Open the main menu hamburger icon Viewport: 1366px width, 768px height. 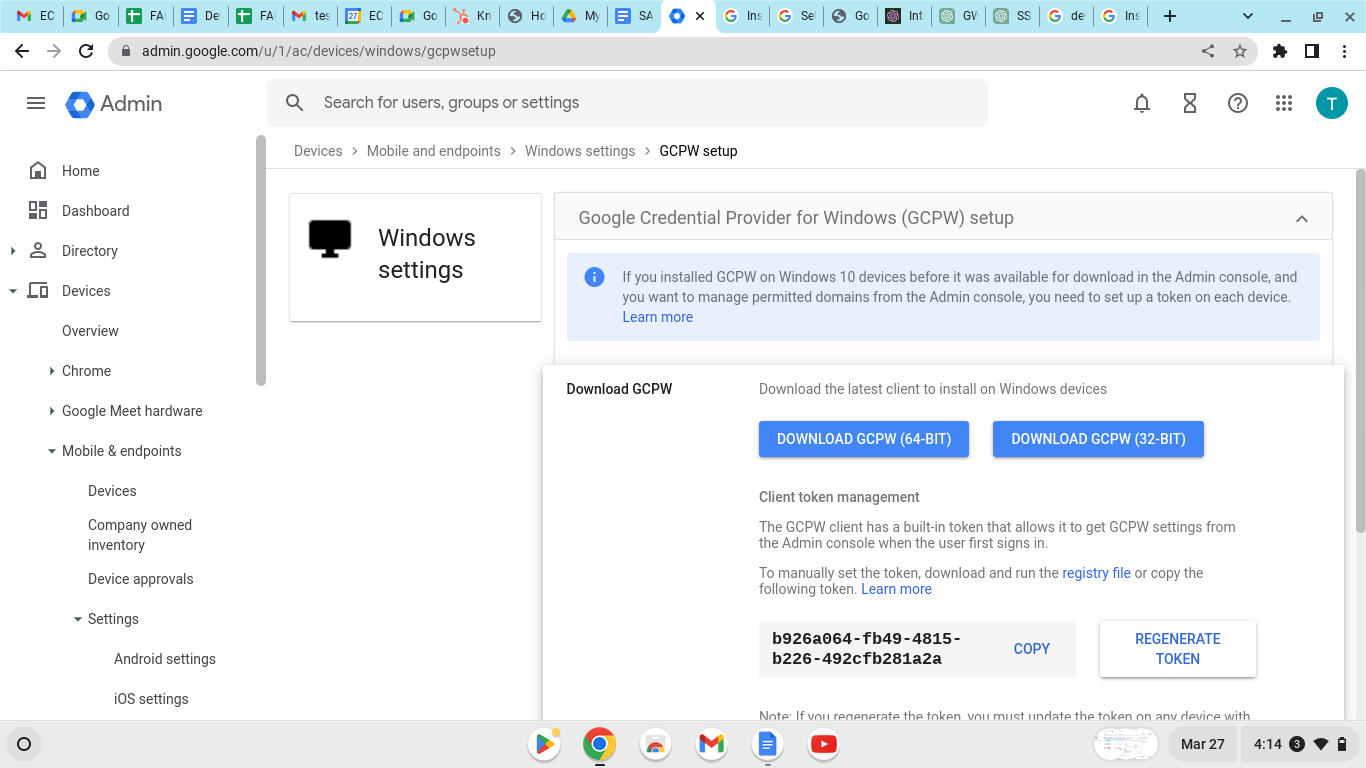tap(36, 103)
